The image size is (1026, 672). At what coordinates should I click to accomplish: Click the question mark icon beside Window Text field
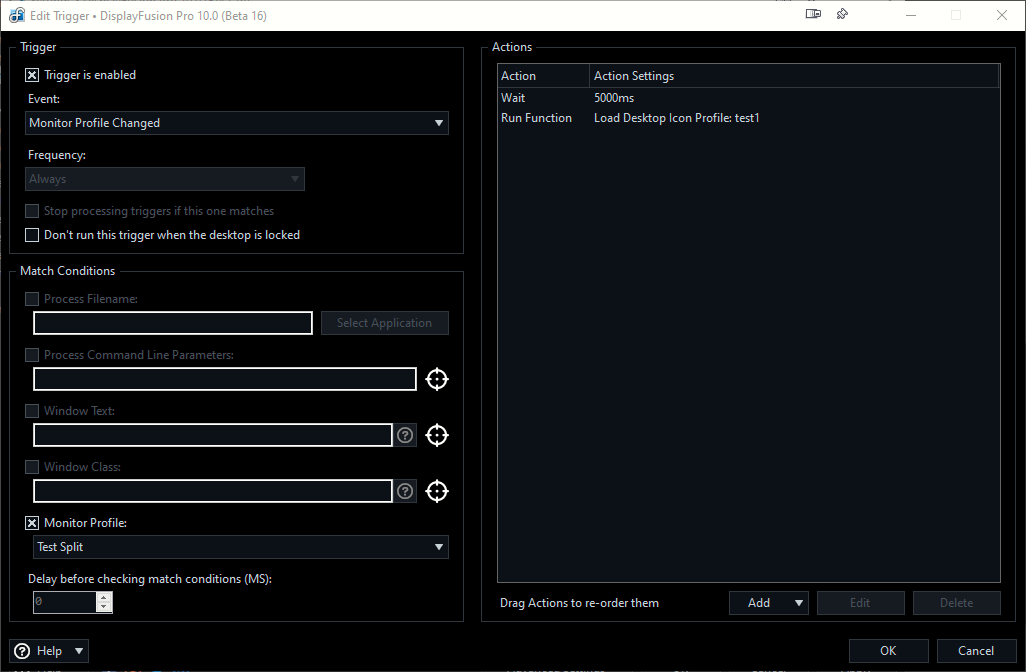coord(405,435)
